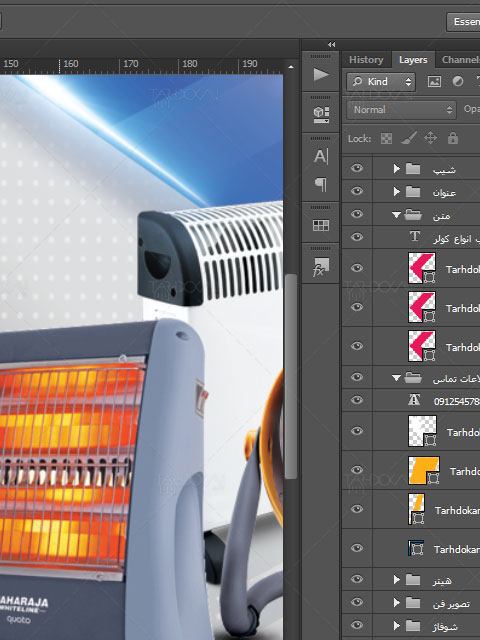Switch to the History tab
The height and width of the screenshot is (640, 480).
pos(366,60)
